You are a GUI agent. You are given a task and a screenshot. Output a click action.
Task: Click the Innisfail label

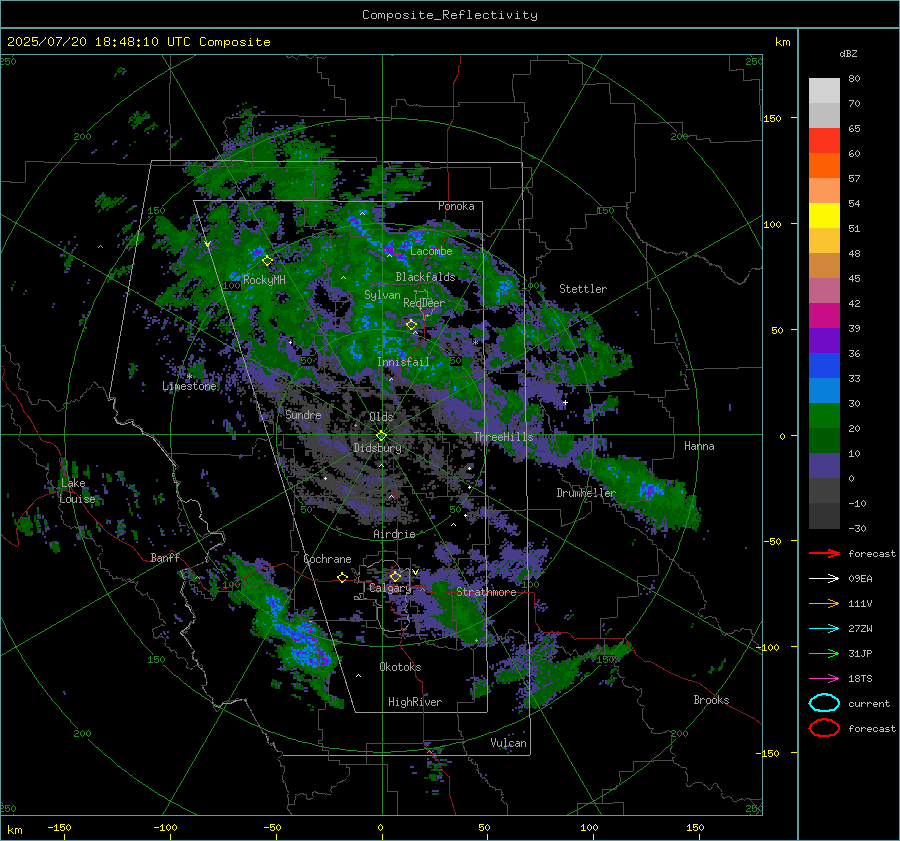[403, 362]
